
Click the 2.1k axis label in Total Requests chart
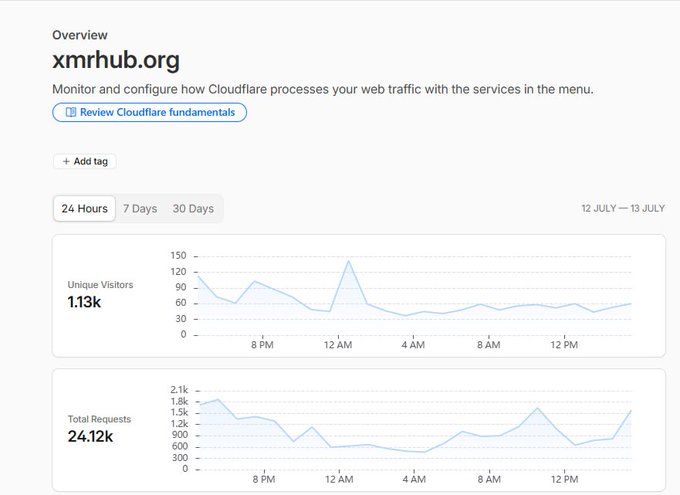coord(179,390)
